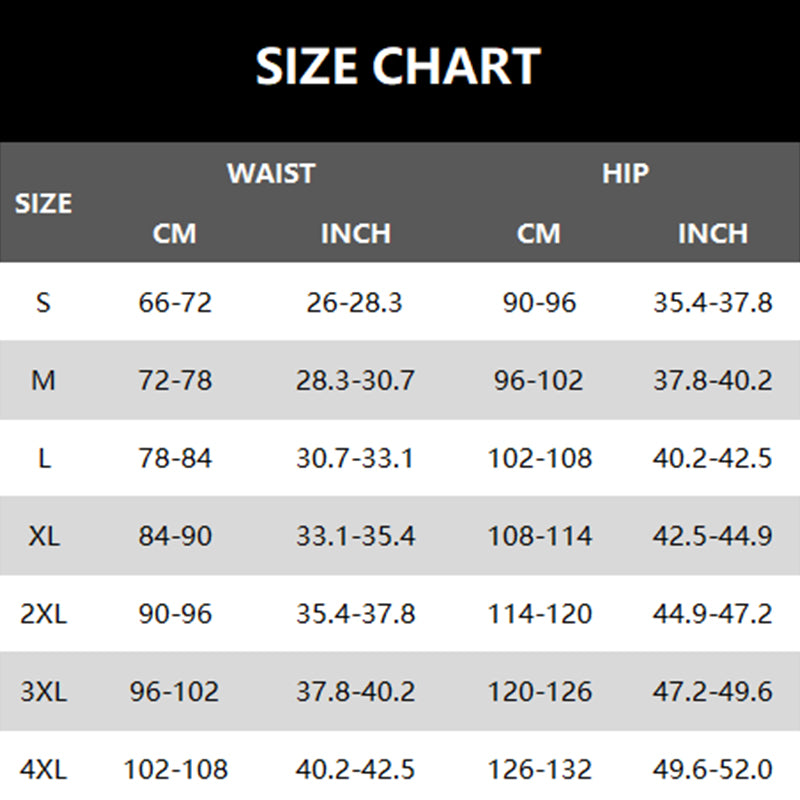Click the 2XL size row label
The width and height of the screenshot is (800, 800).
coord(43,613)
